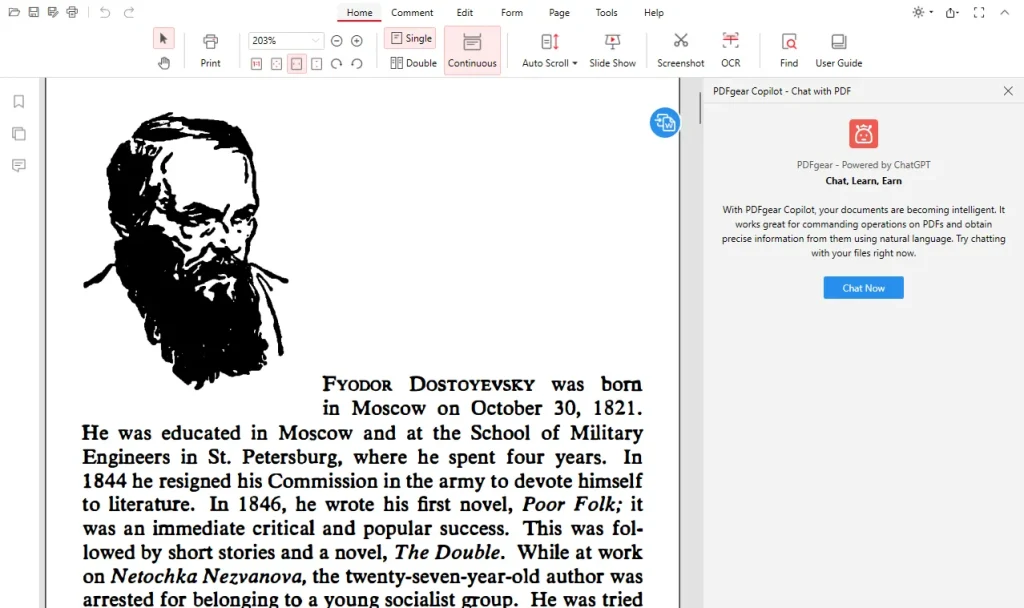Viewport: 1024px width, 608px height.
Task: Click the Save As icon with the pencil
Action: 53,12
